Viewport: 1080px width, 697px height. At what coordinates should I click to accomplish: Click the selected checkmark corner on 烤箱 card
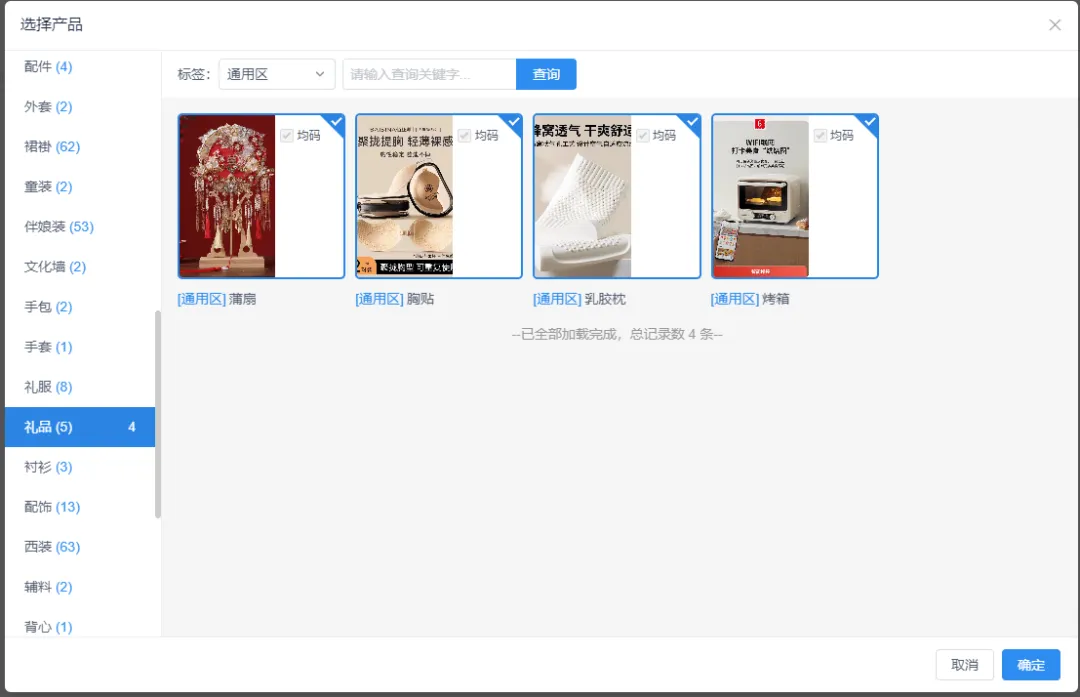pos(871,121)
